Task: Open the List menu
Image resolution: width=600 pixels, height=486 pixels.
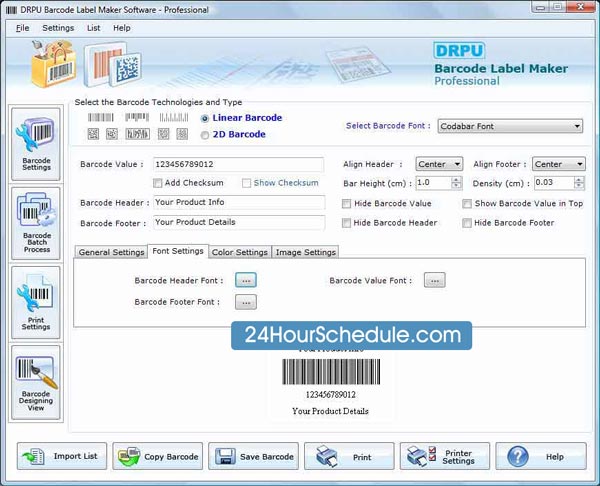Action: point(93,28)
